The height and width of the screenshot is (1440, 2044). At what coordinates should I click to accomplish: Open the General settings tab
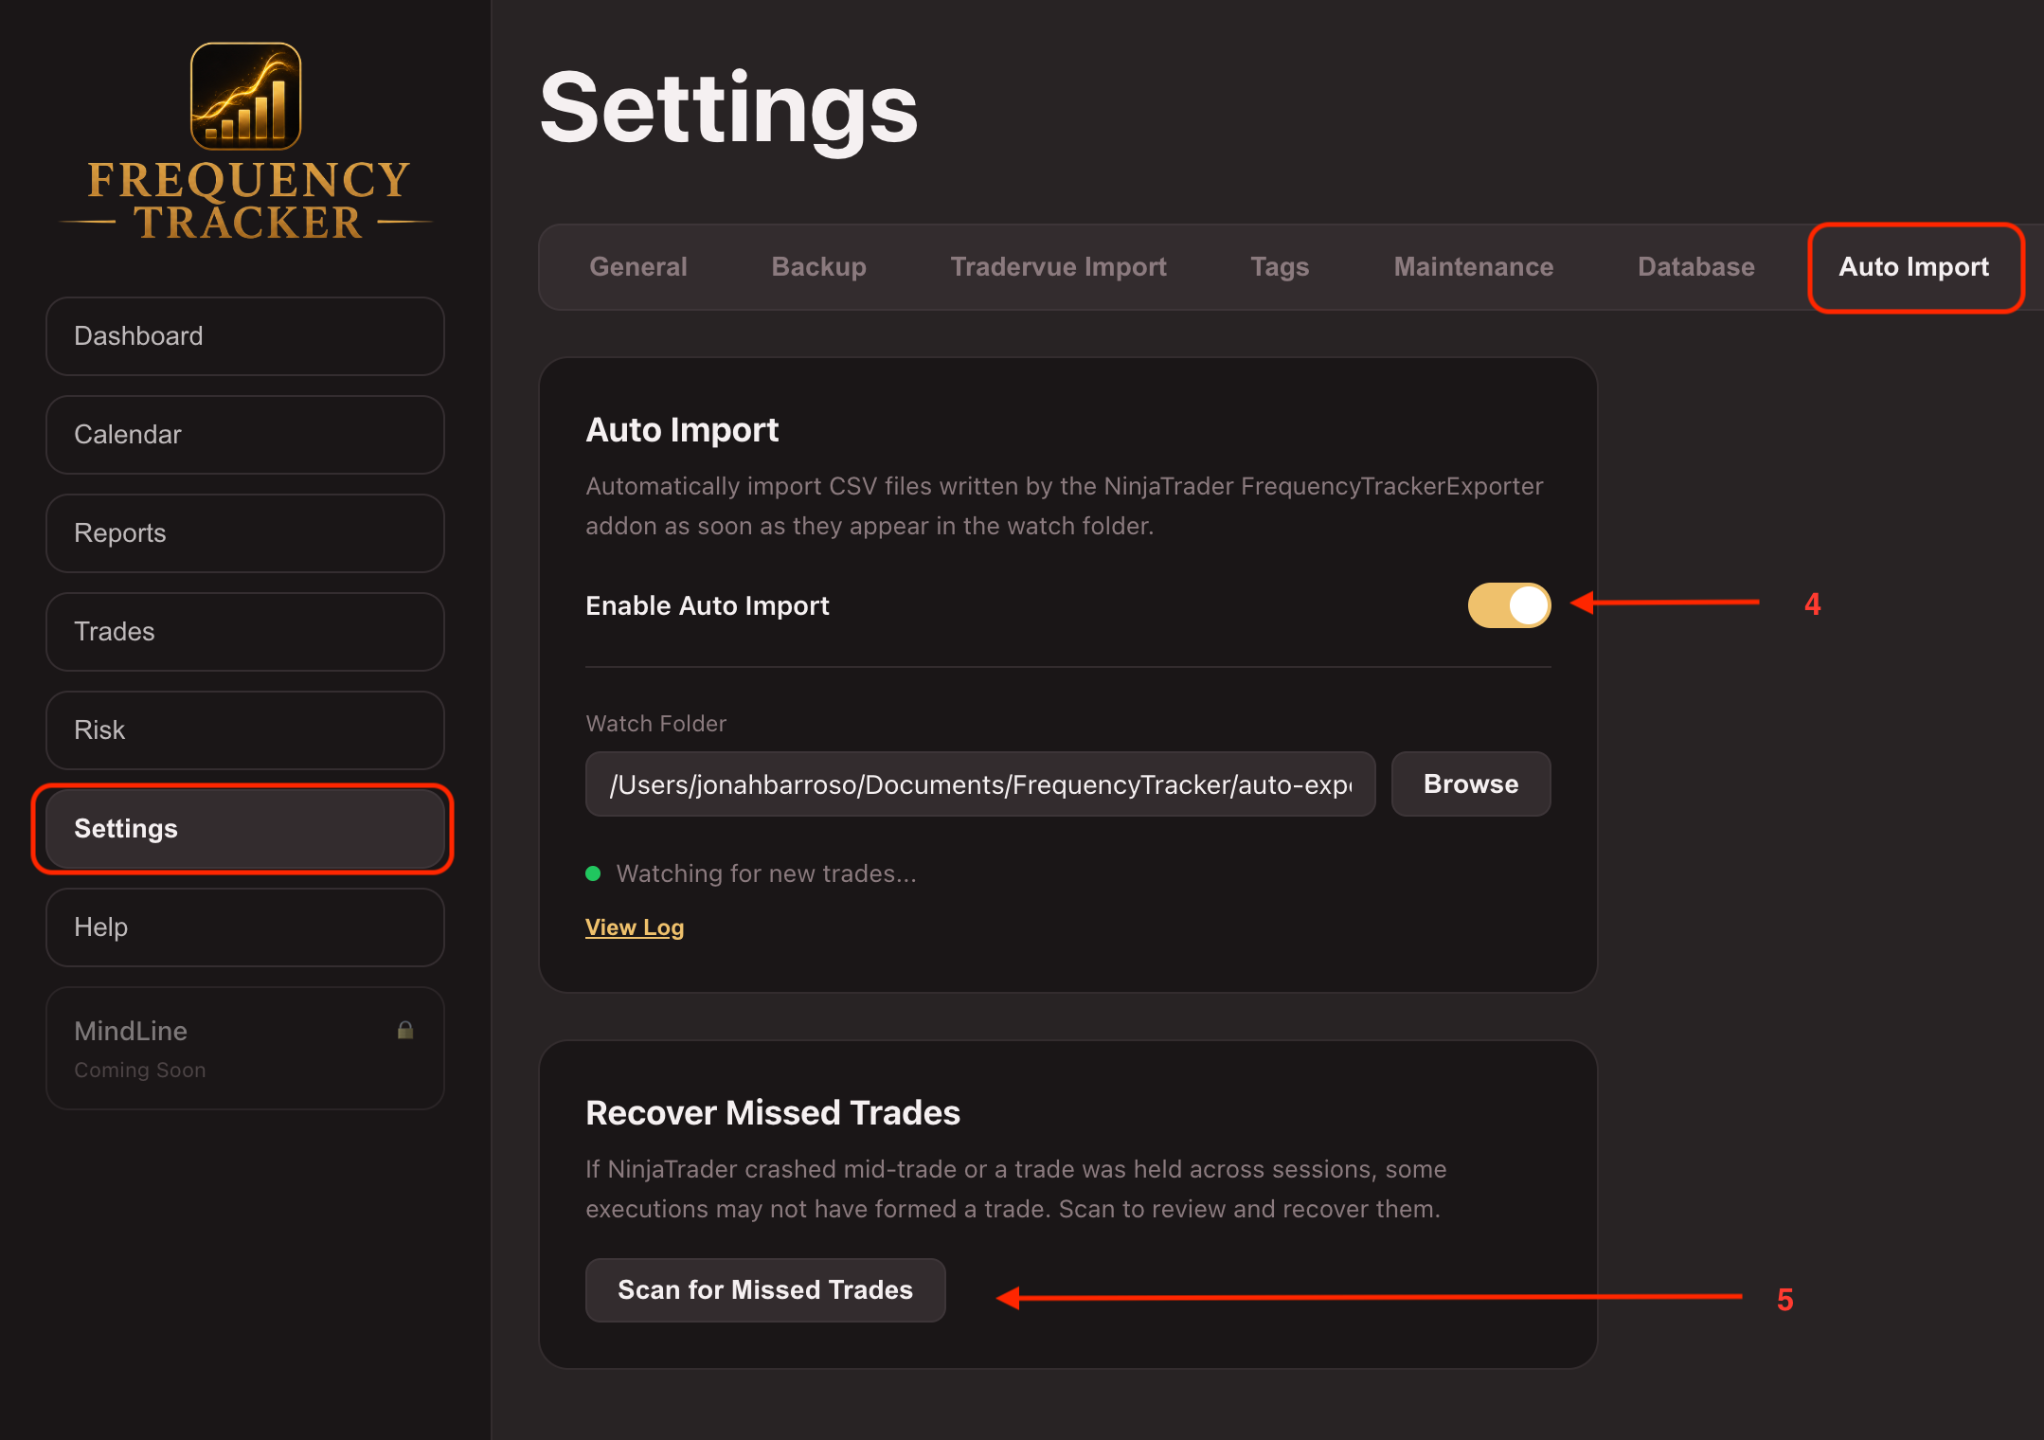(638, 267)
